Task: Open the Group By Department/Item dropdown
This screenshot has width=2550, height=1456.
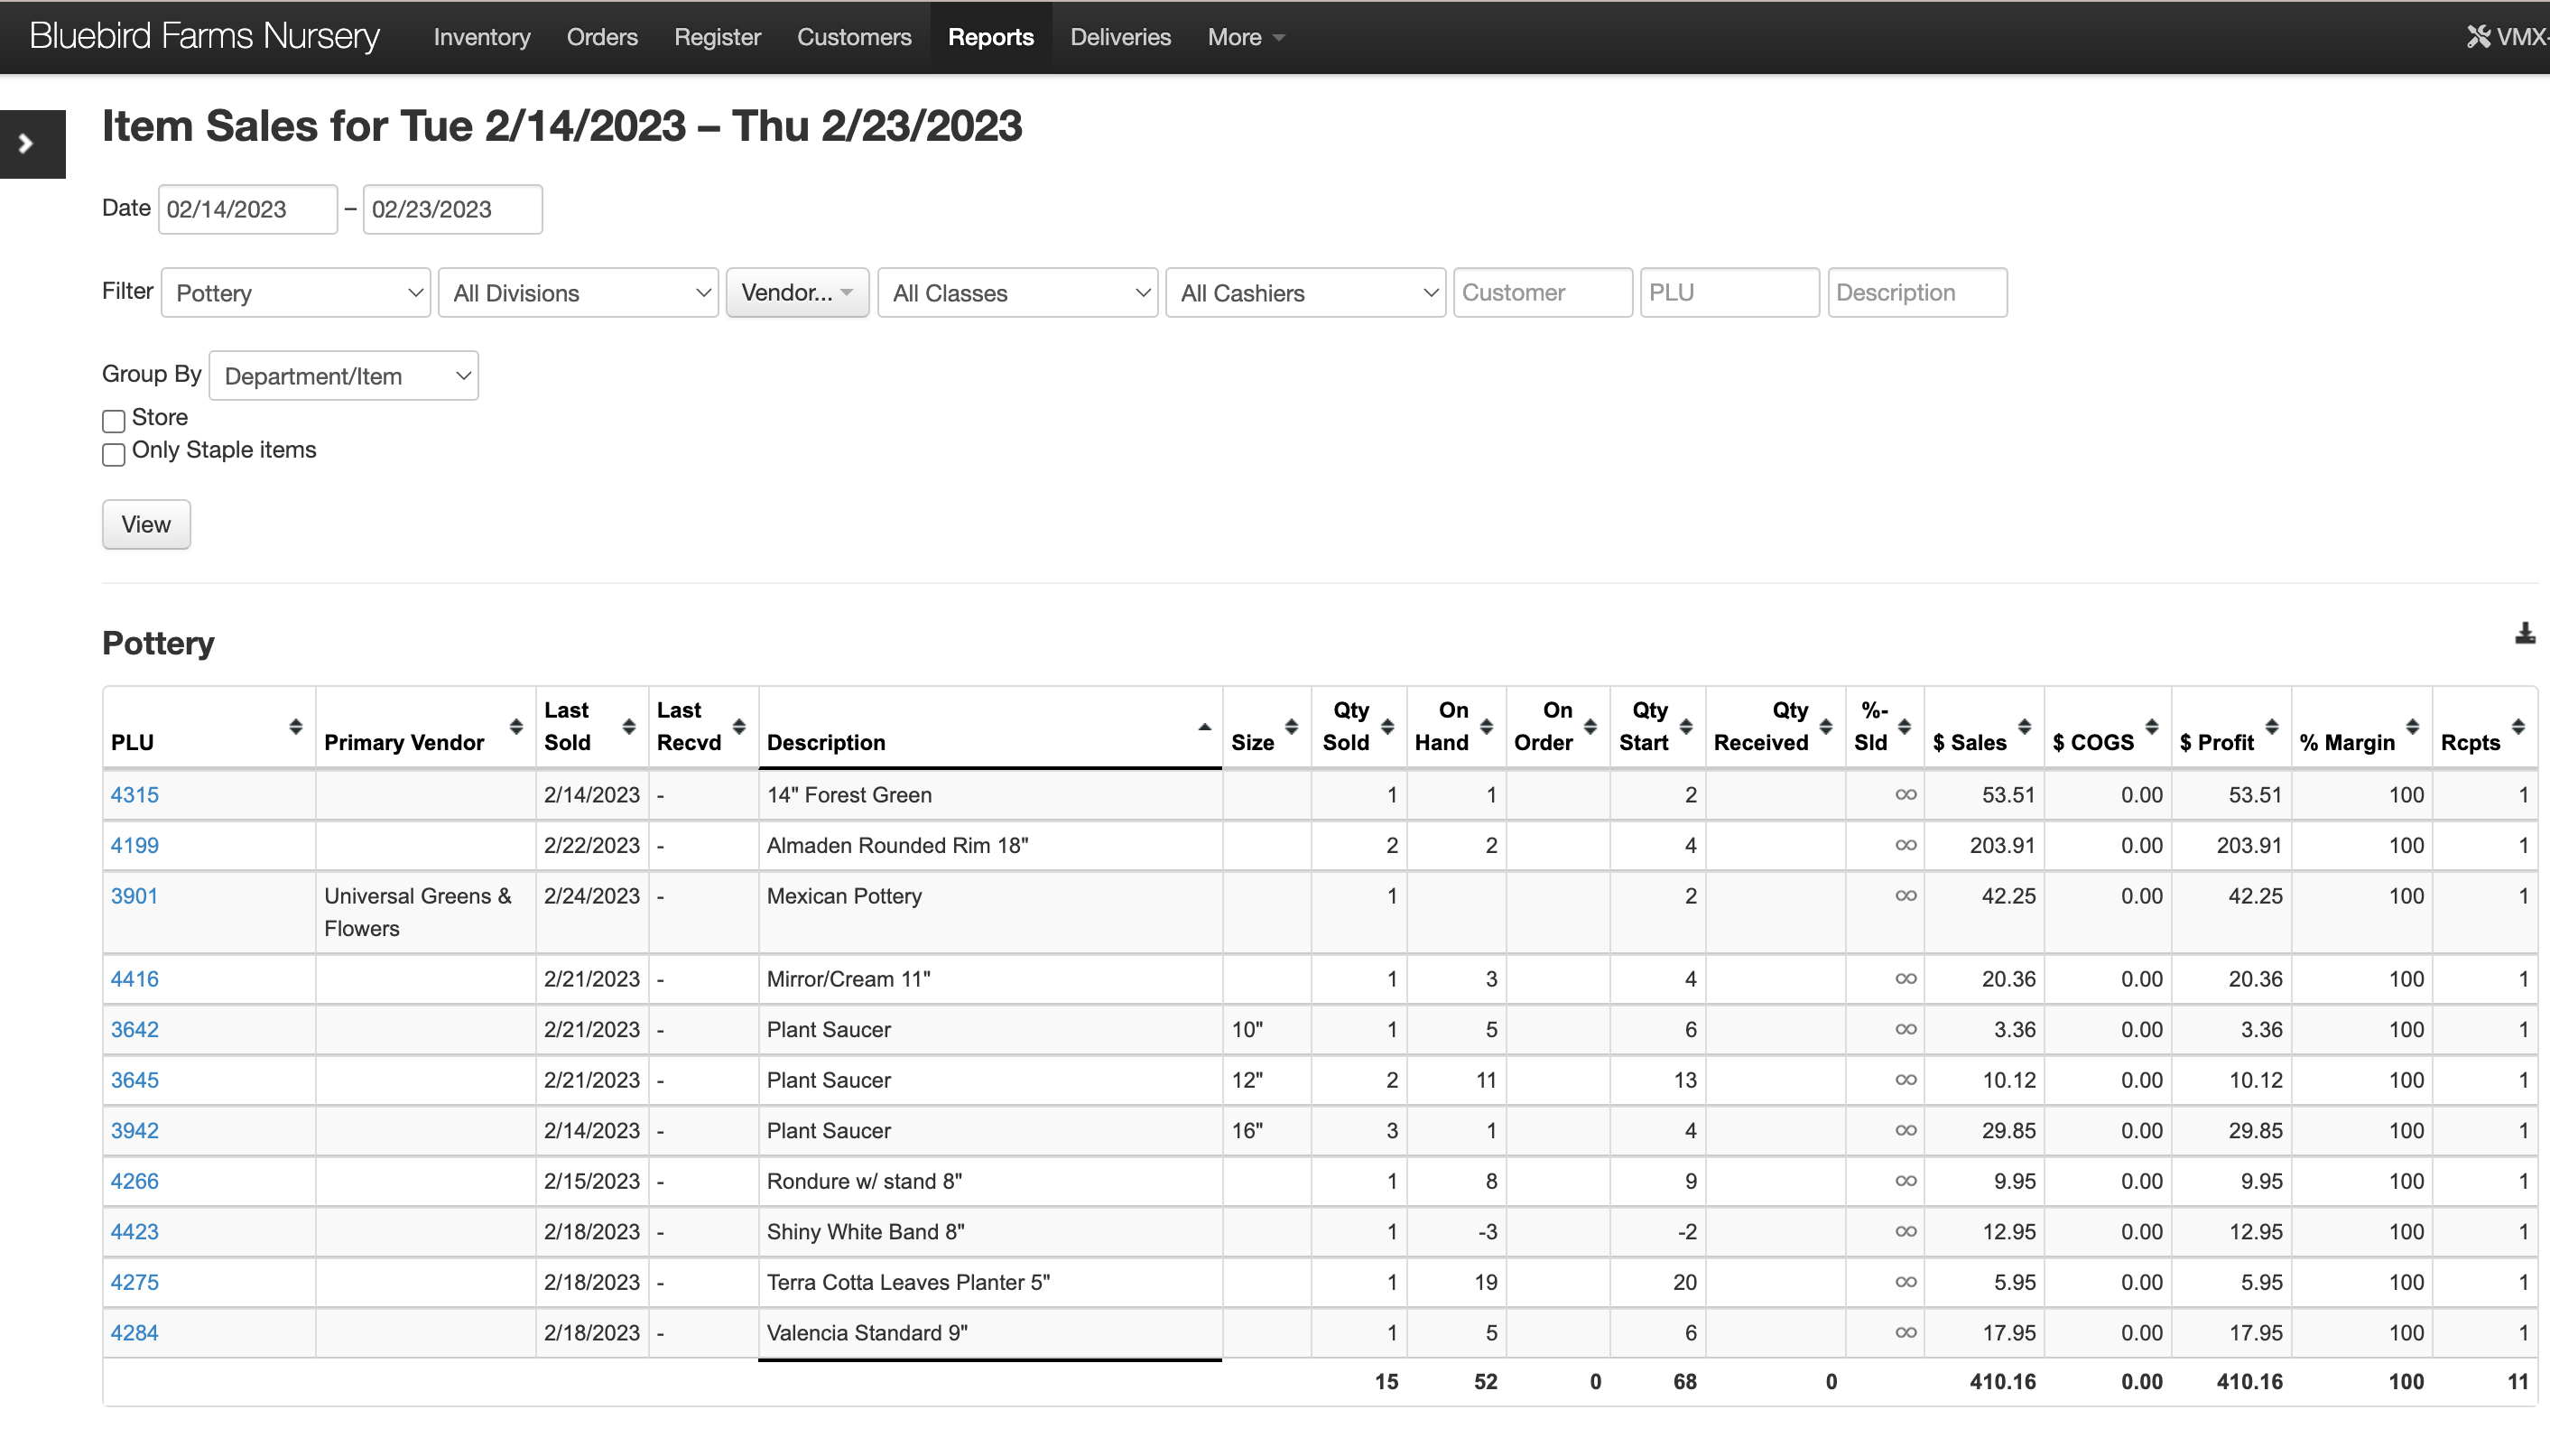Action: (x=344, y=376)
